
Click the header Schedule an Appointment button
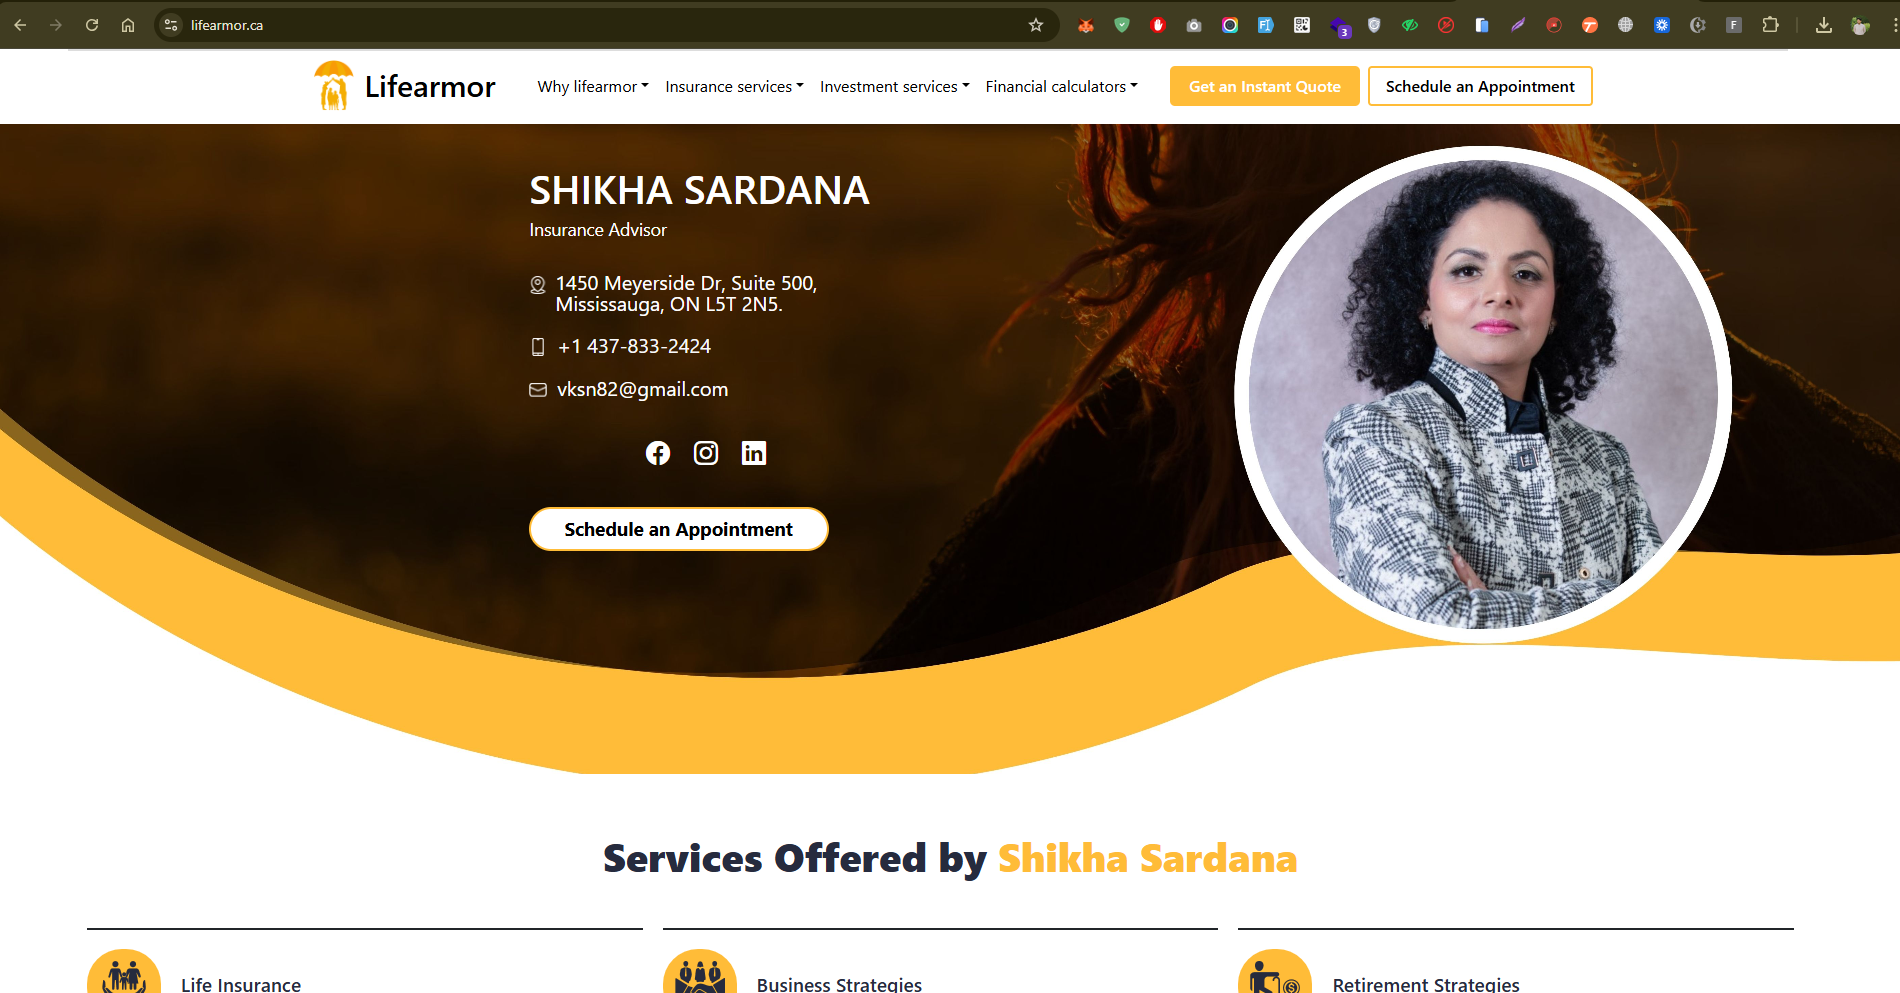pos(1480,86)
